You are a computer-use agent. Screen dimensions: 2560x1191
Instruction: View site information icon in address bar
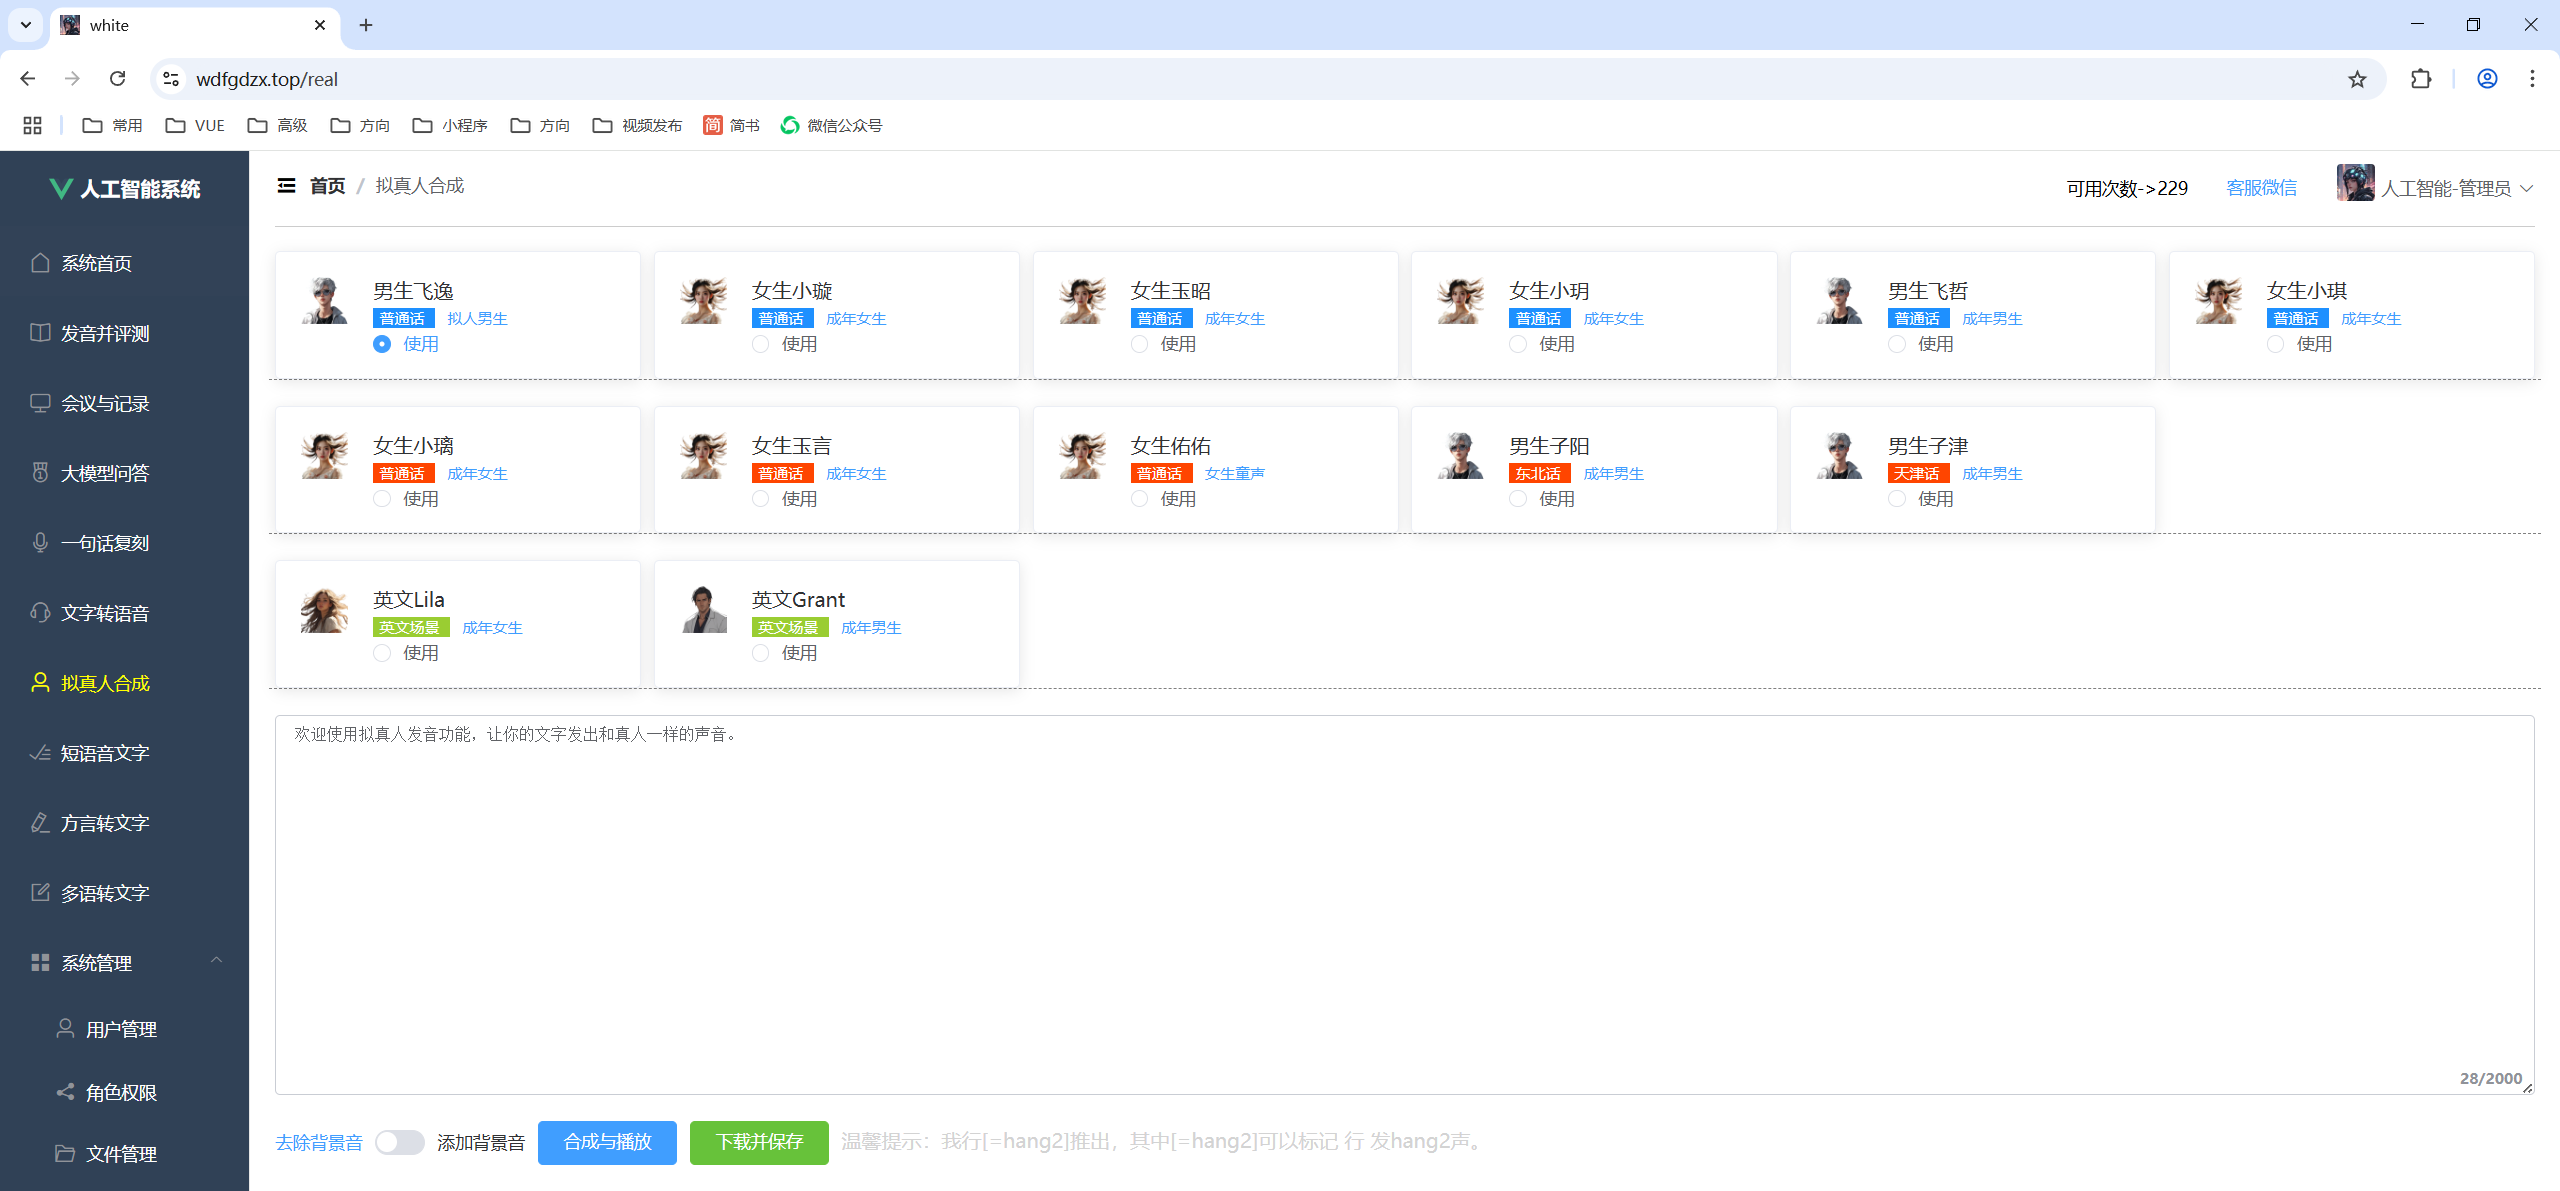[171, 79]
